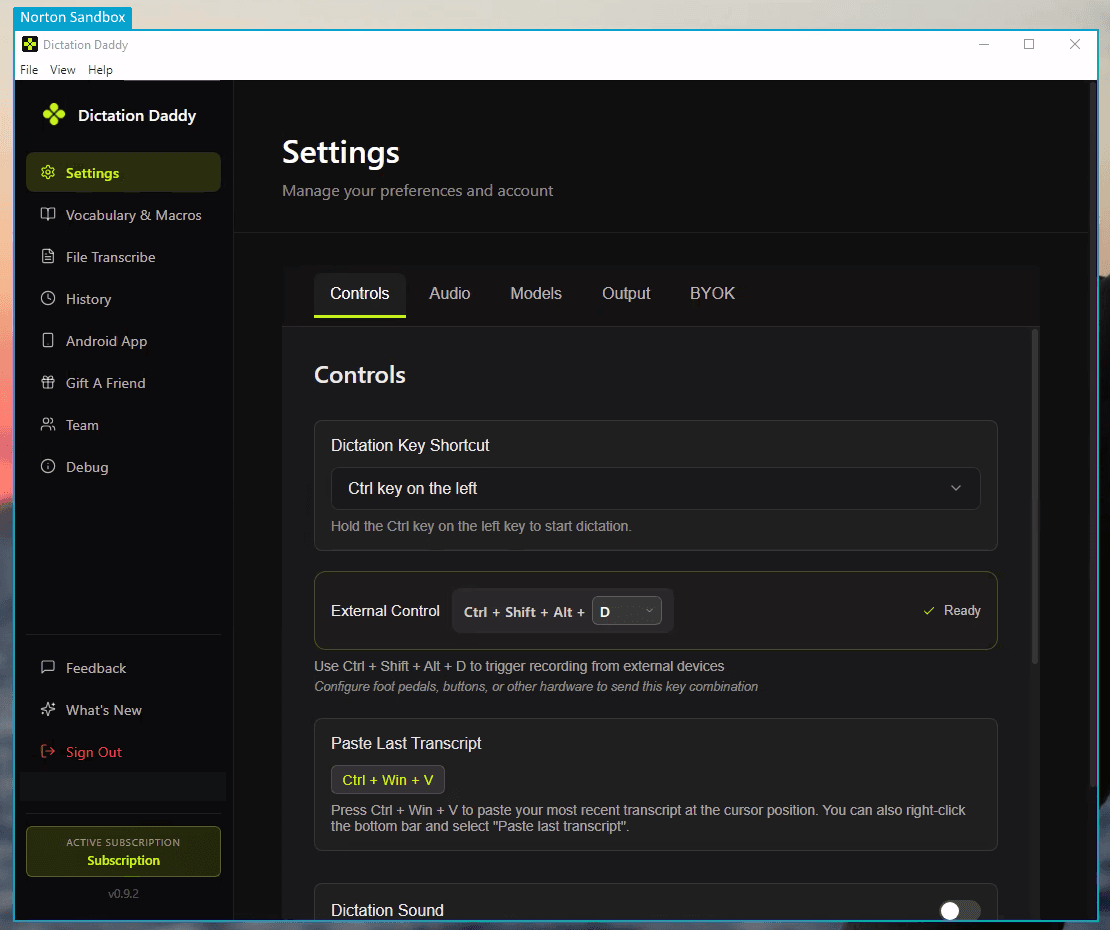This screenshot has height=930, width=1110.
Task: Click the What's New label
Action: click(103, 709)
